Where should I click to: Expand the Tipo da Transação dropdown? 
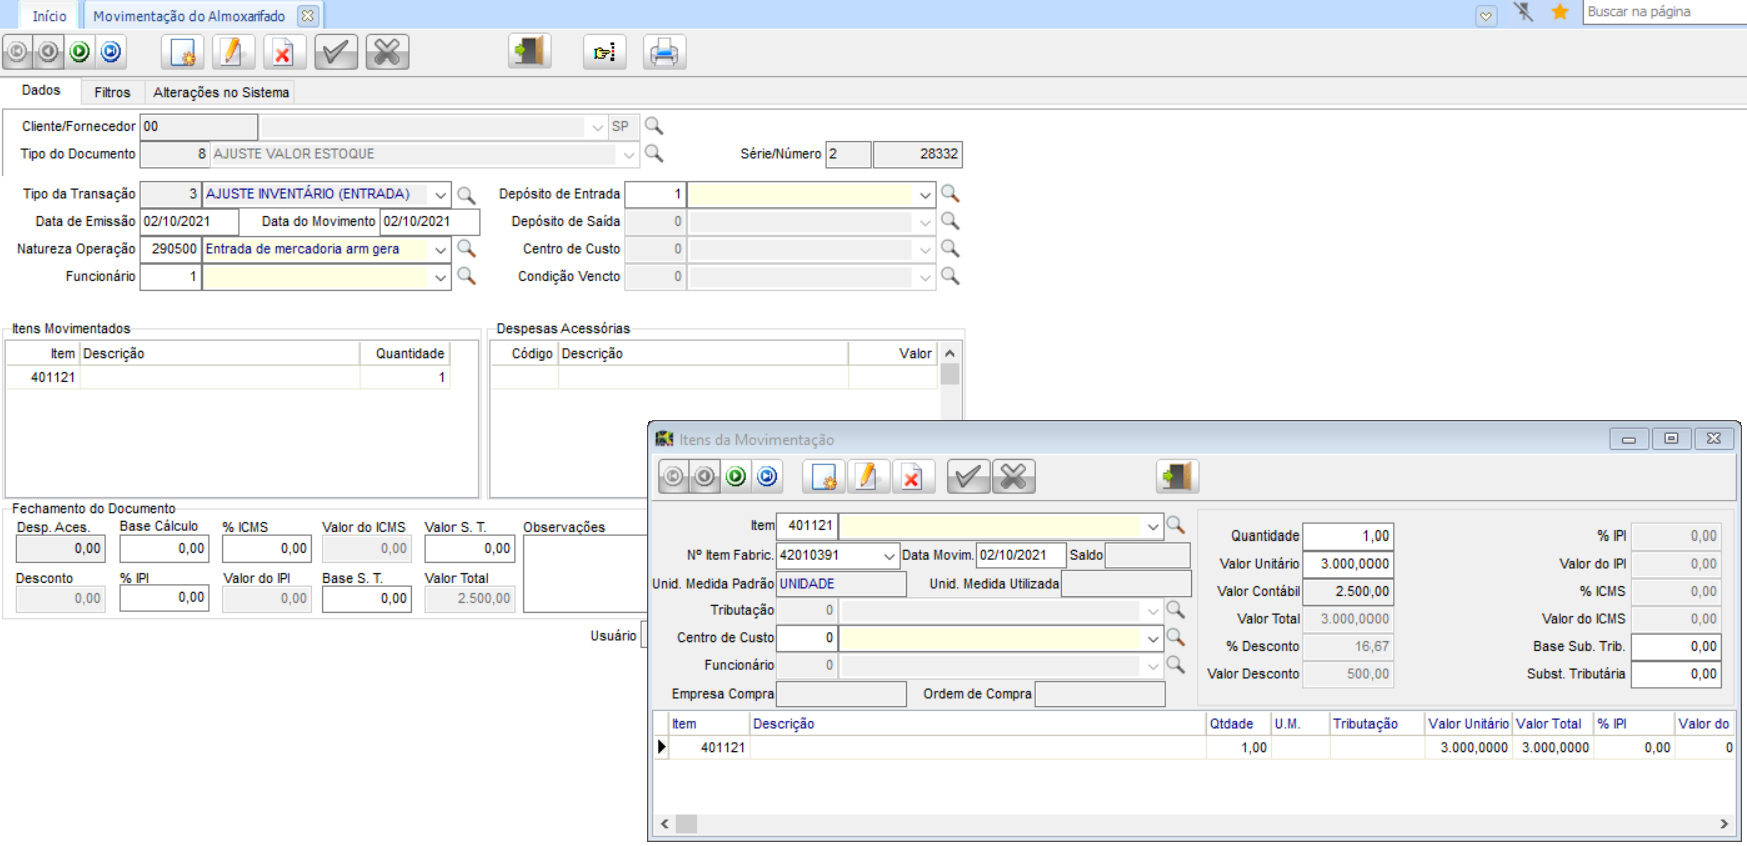click(x=440, y=195)
